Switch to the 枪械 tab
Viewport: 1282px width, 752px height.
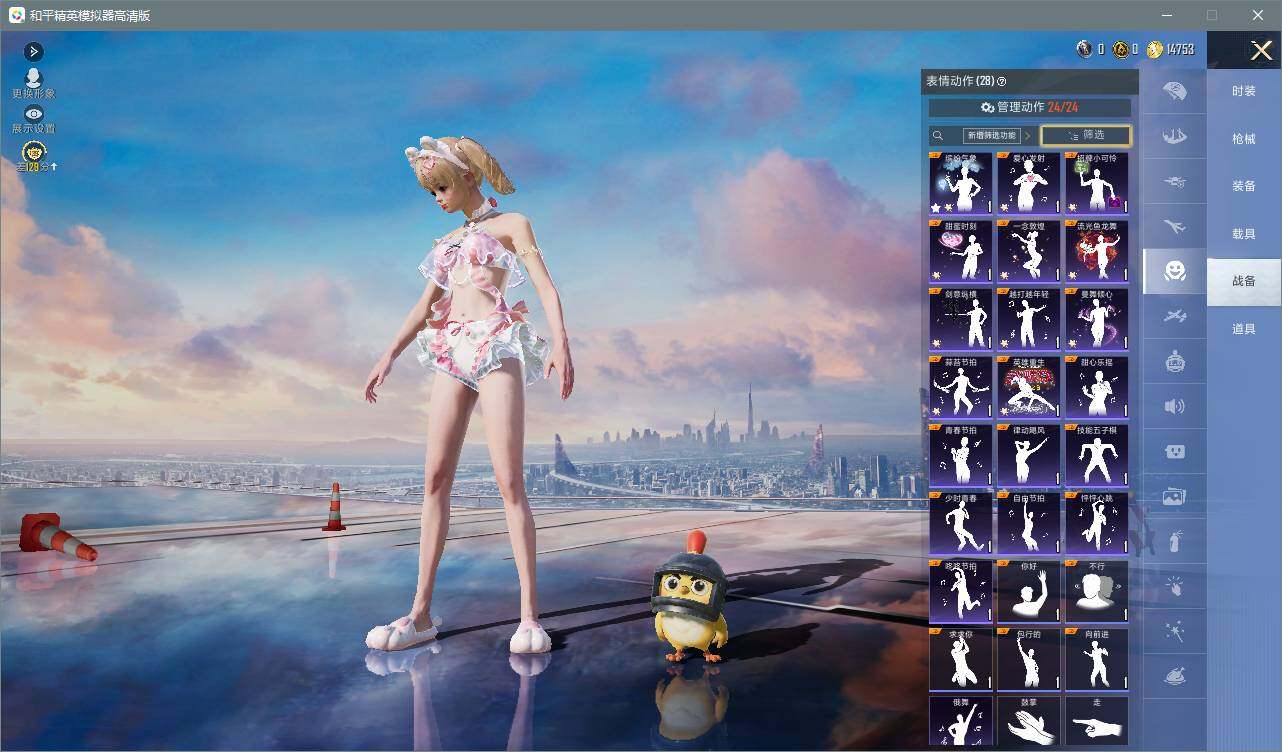click(1244, 139)
